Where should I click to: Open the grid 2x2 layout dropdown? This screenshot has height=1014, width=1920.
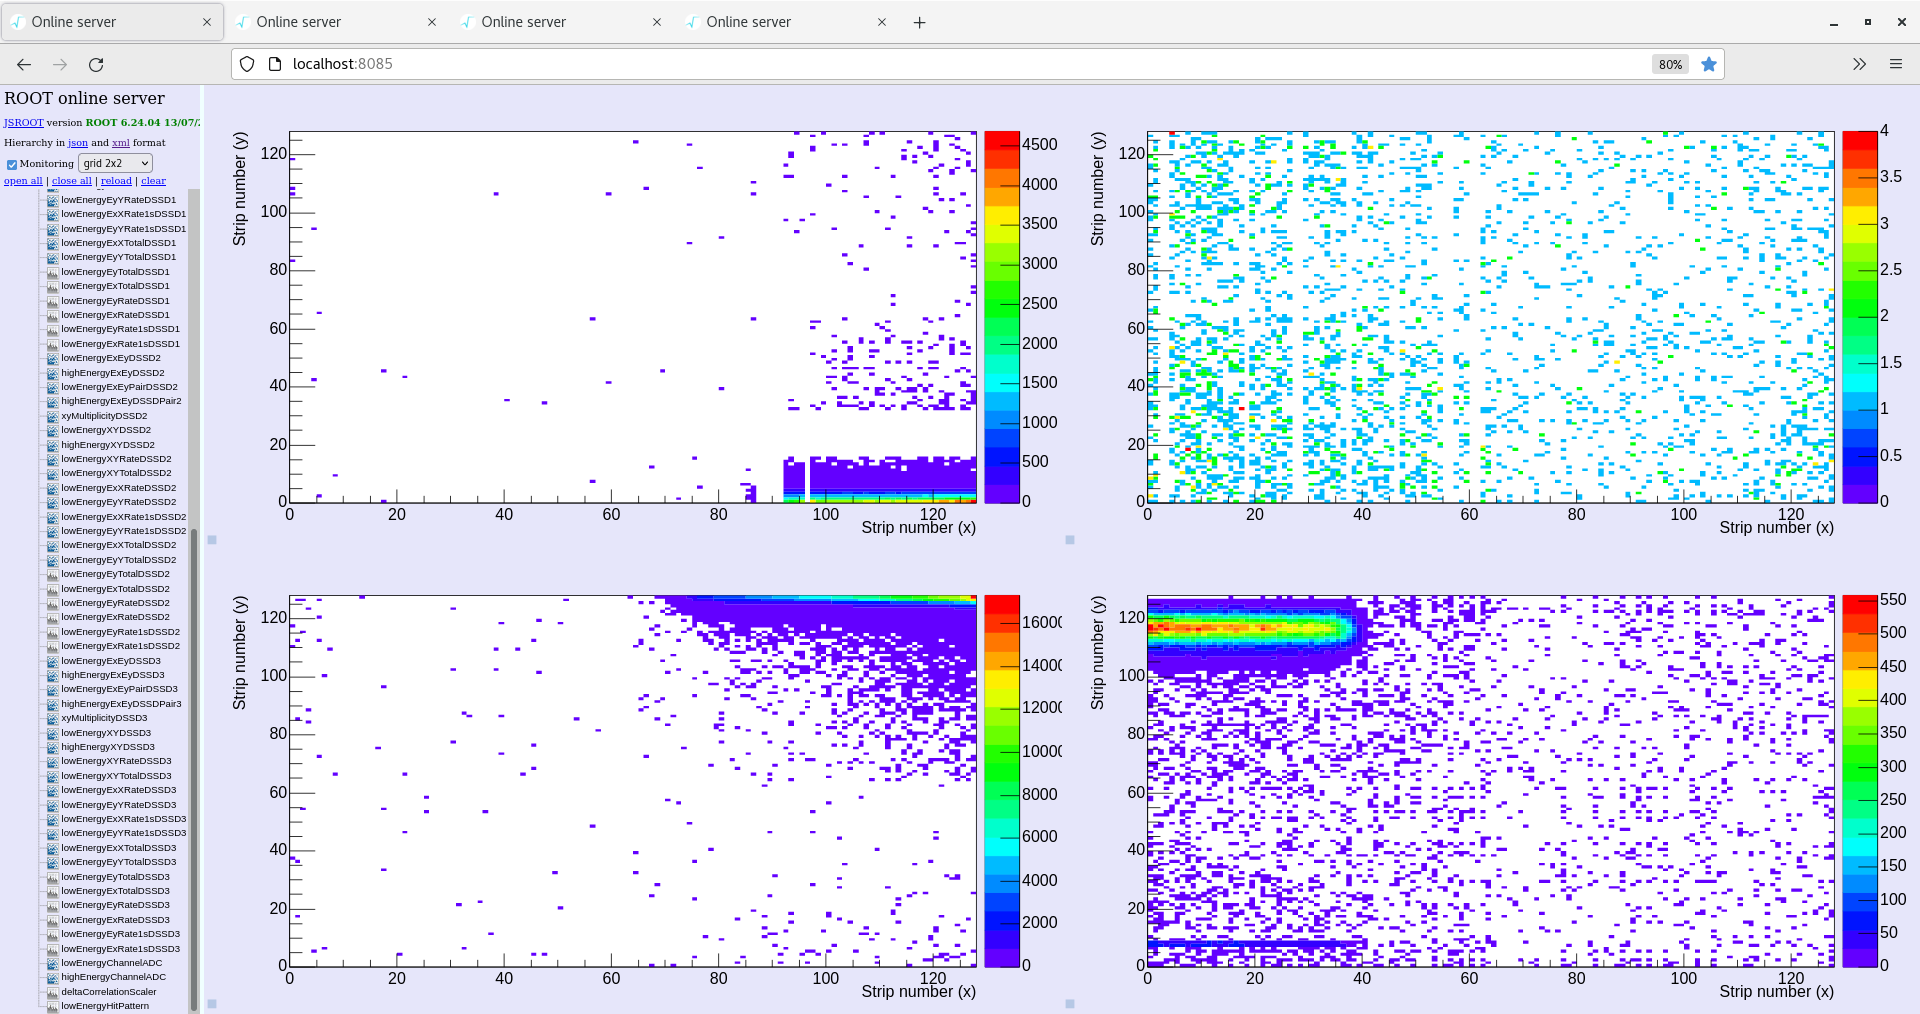(114, 163)
